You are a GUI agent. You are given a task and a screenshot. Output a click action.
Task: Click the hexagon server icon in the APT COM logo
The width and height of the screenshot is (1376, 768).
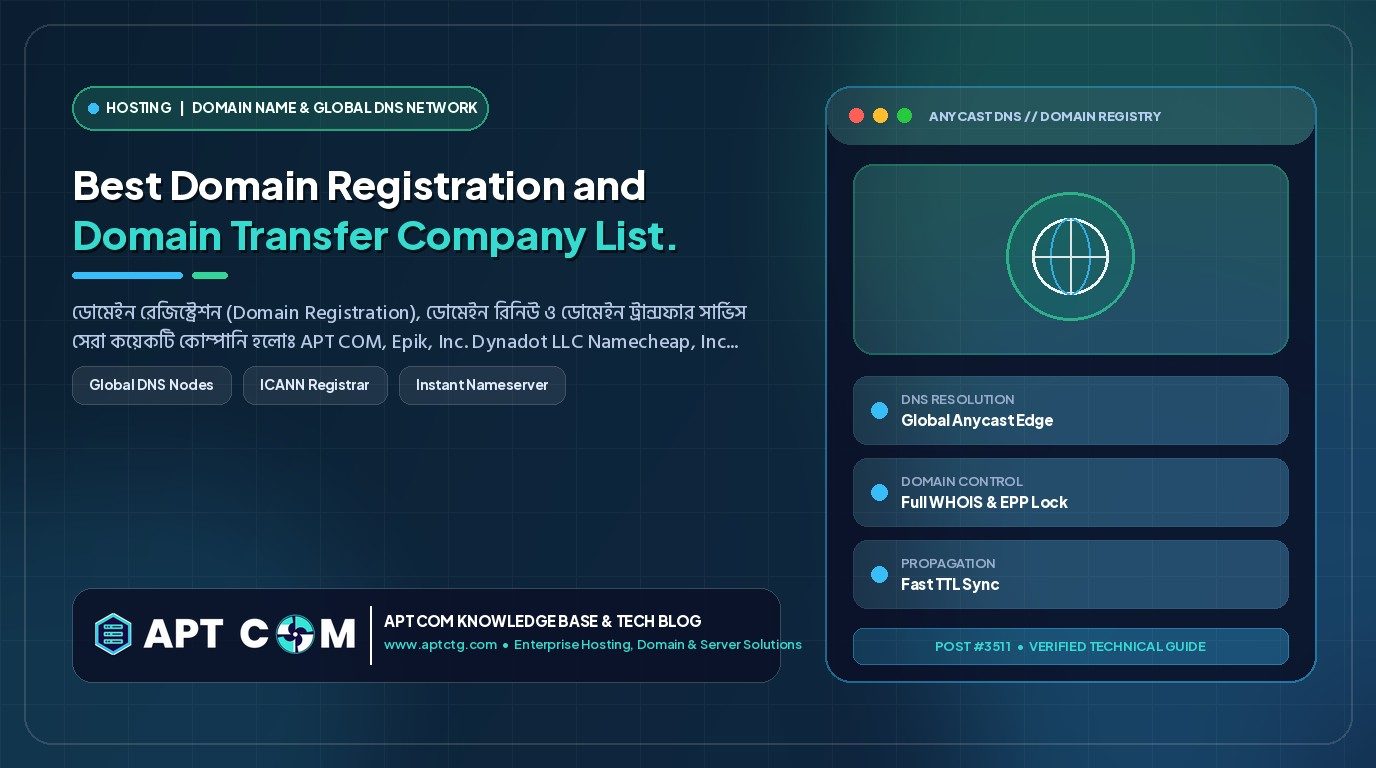[113, 633]
